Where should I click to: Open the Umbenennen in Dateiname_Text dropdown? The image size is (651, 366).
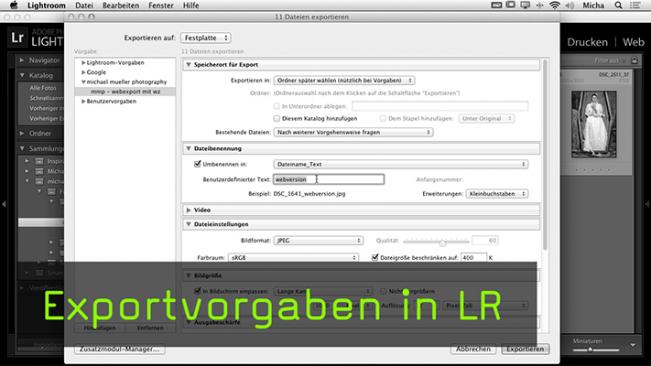pos(401,164)
